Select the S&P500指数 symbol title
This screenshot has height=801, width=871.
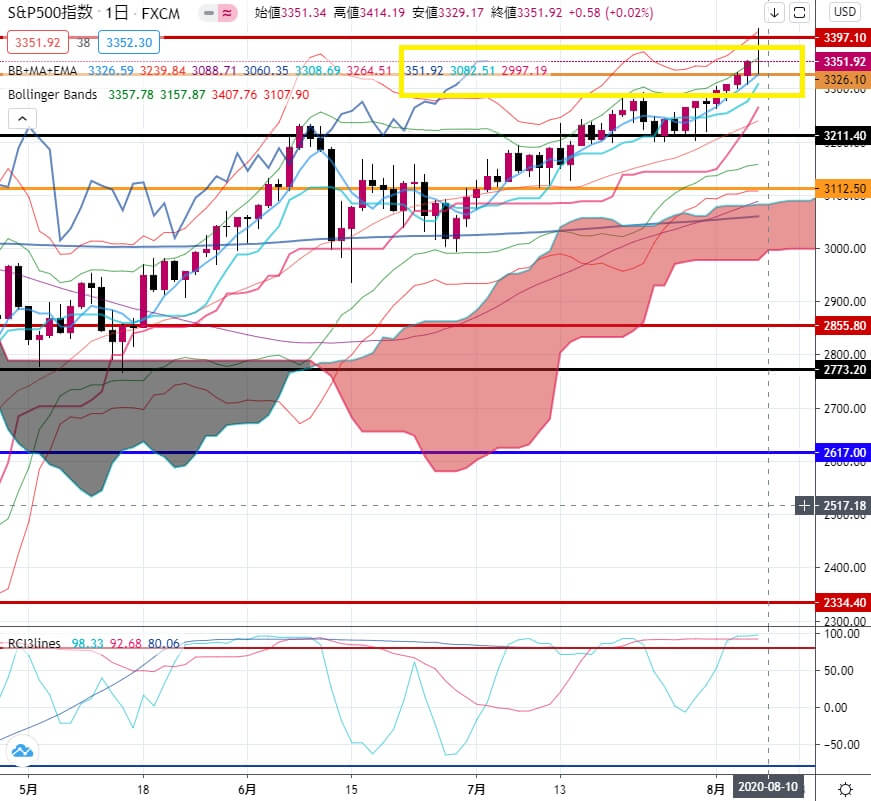tap(50, 13)
